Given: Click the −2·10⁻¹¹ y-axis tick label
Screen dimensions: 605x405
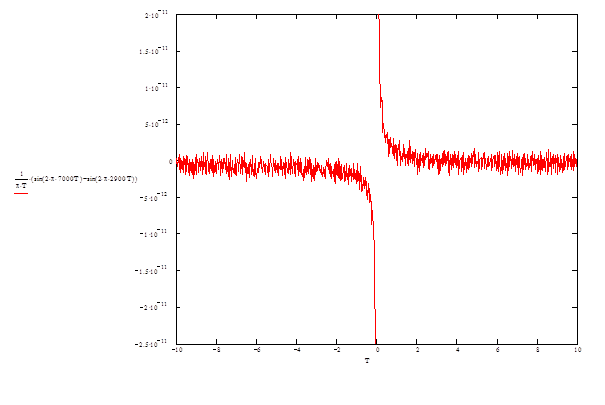Looking at the screenshot, I should point(157,307).
